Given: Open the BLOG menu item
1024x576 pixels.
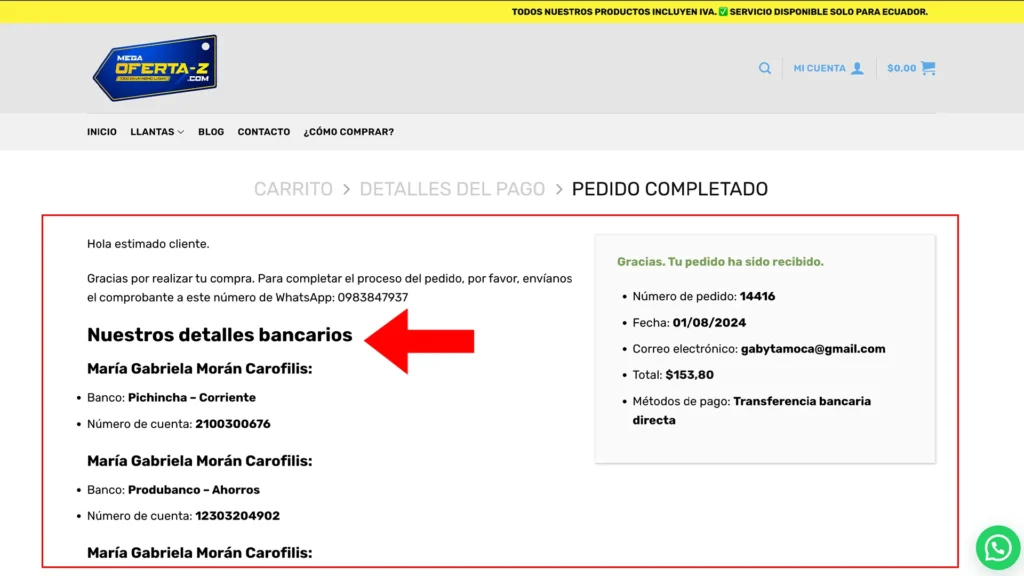Looking at the screenshot, I should pos(211,132).
